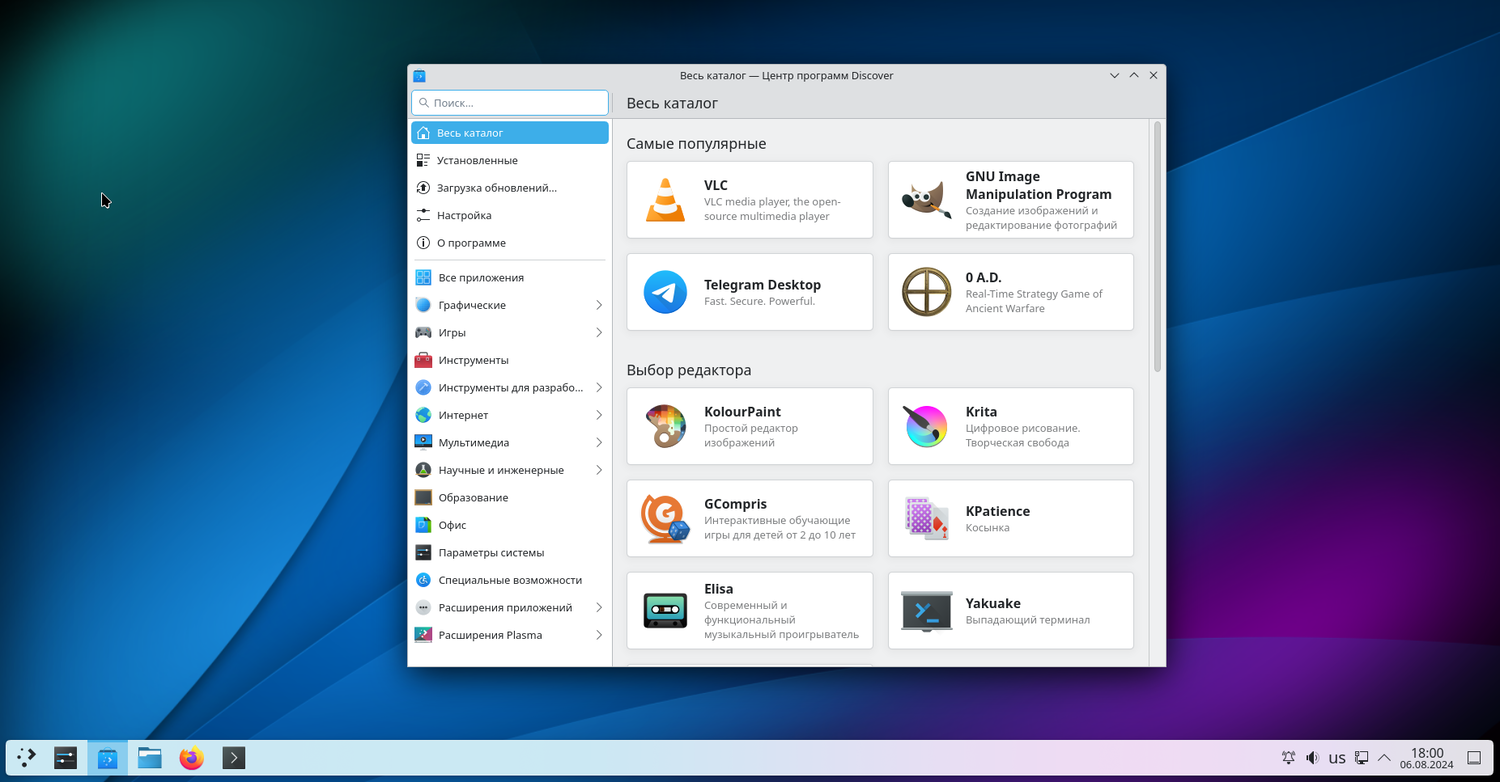Open the KPatience card game entry
This screenshot has height=782, width=1500.
(1011, 518)
